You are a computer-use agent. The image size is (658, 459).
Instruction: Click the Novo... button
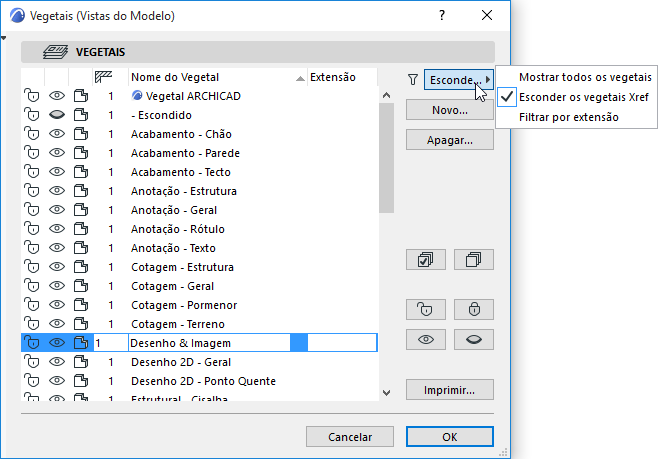pos(450,110)
